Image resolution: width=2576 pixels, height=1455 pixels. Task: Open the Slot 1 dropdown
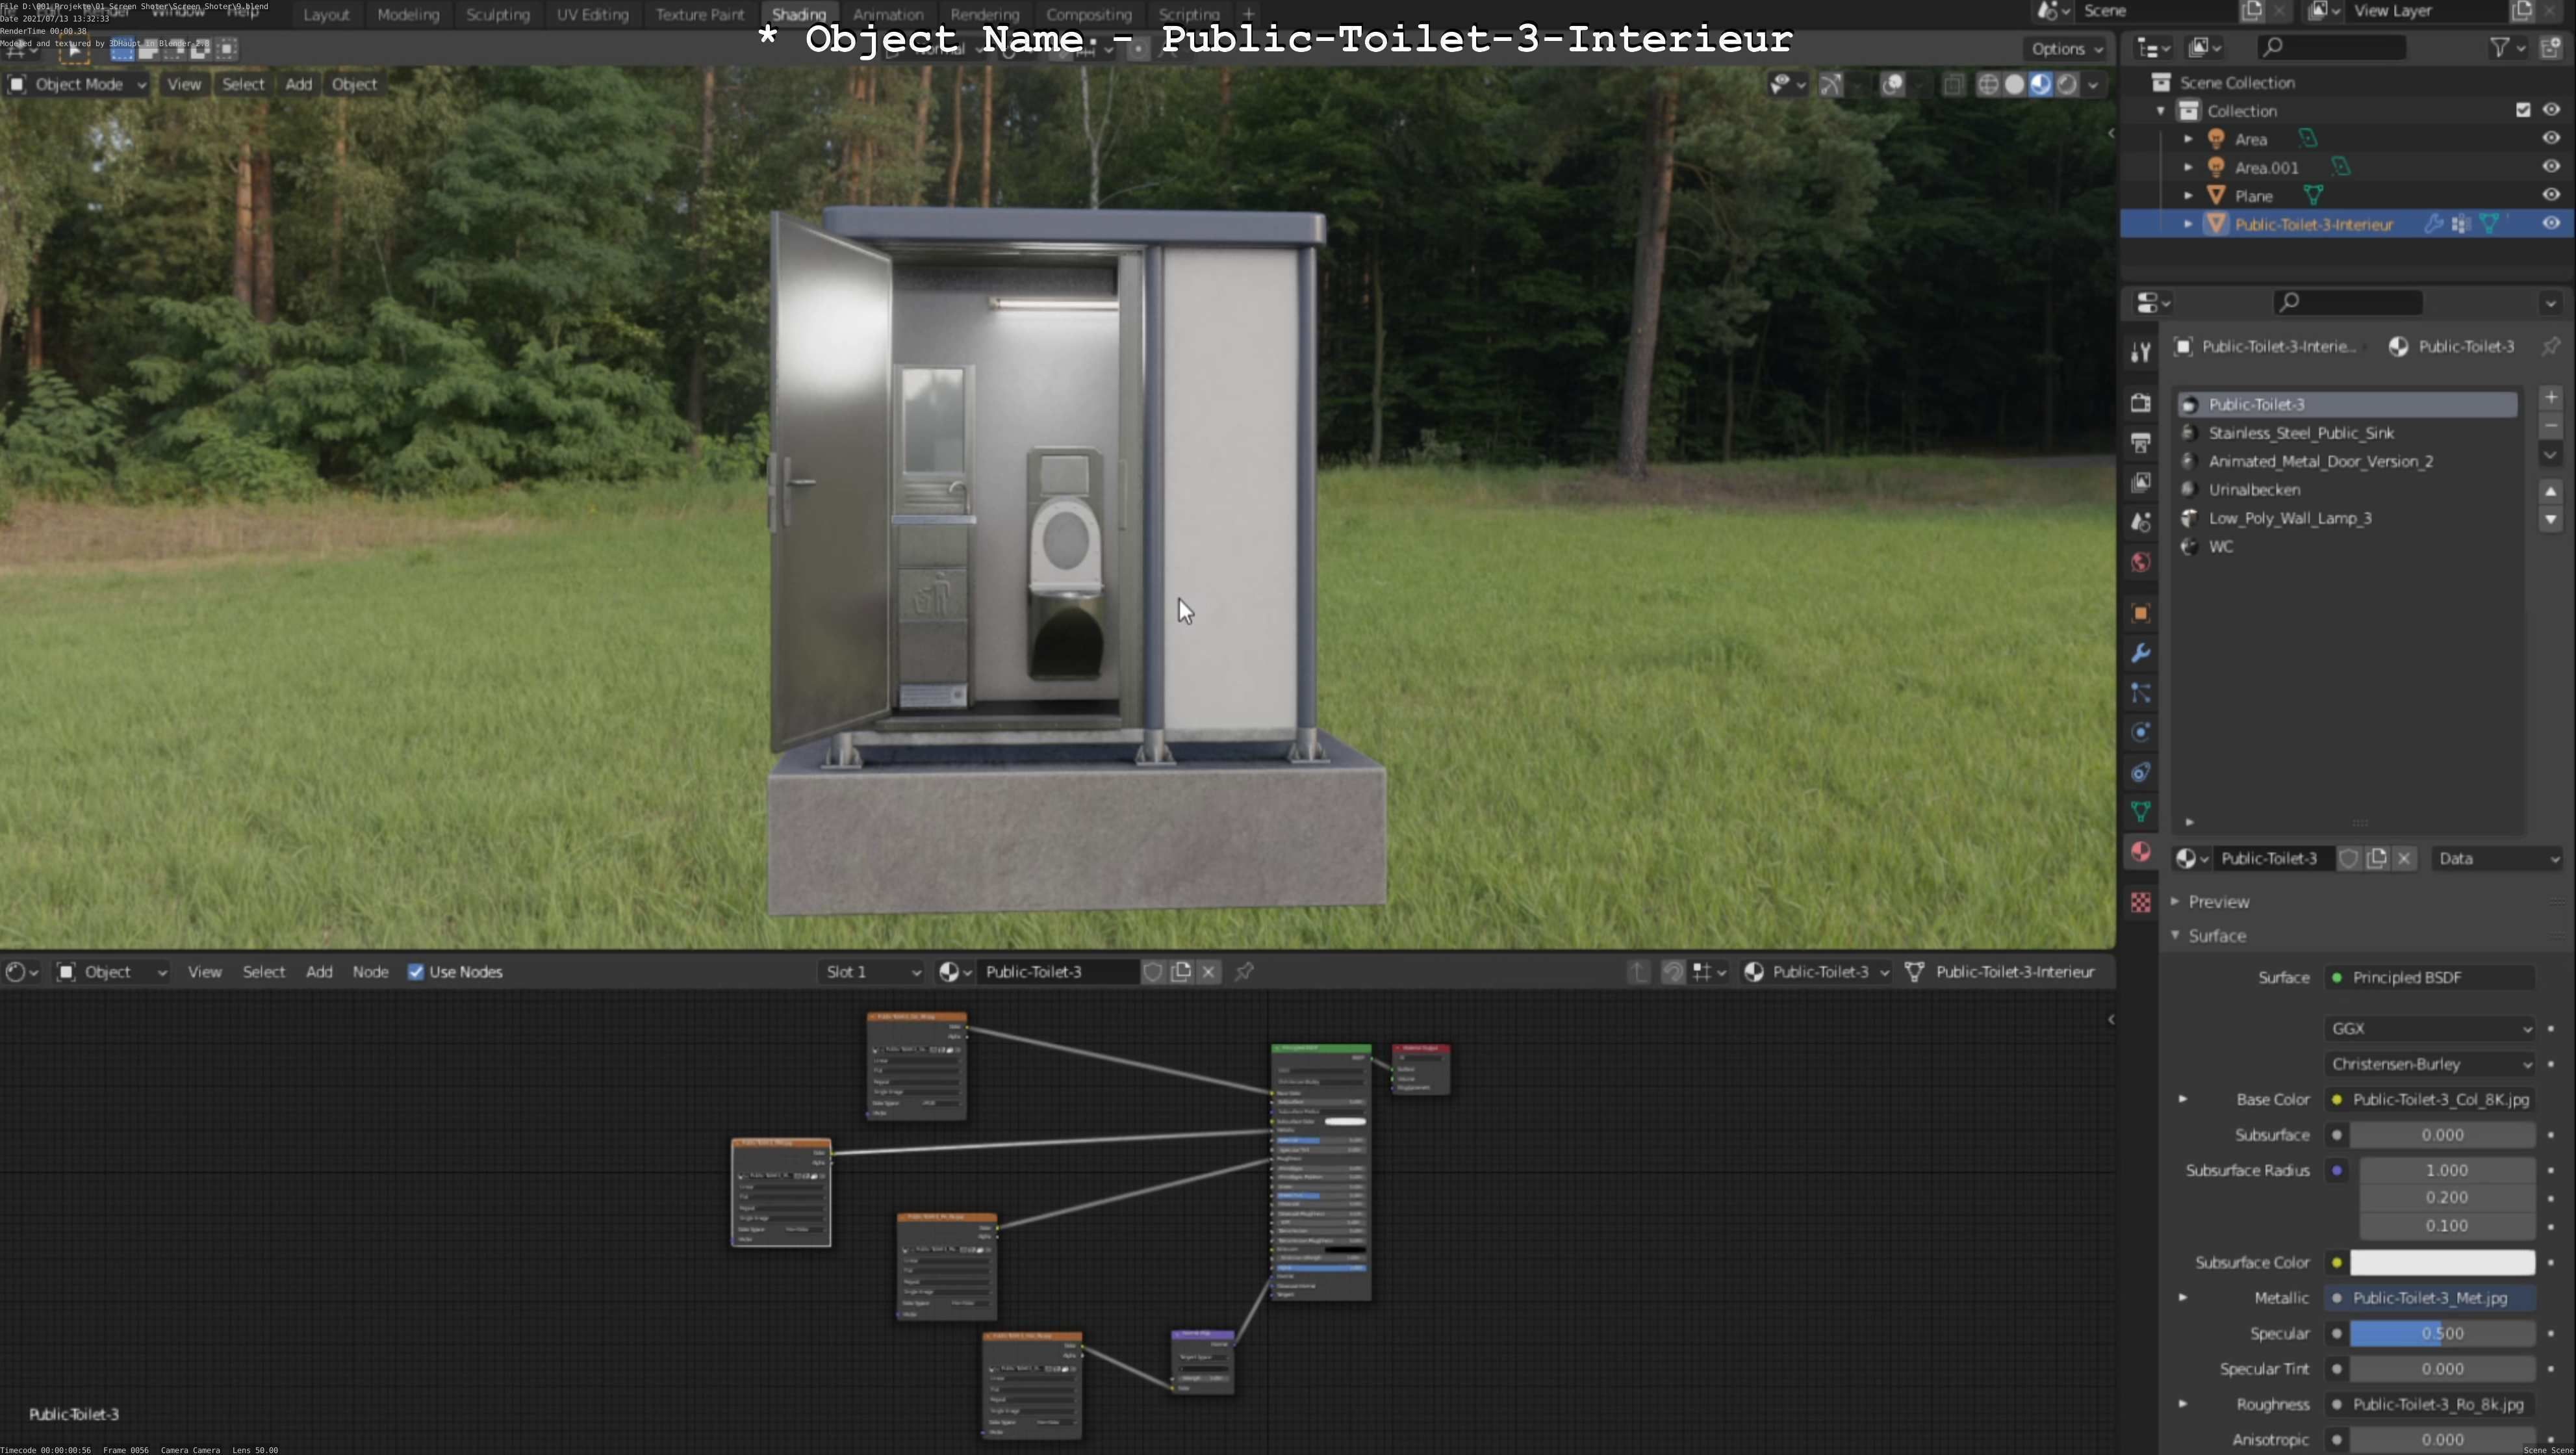pos(871,971)
